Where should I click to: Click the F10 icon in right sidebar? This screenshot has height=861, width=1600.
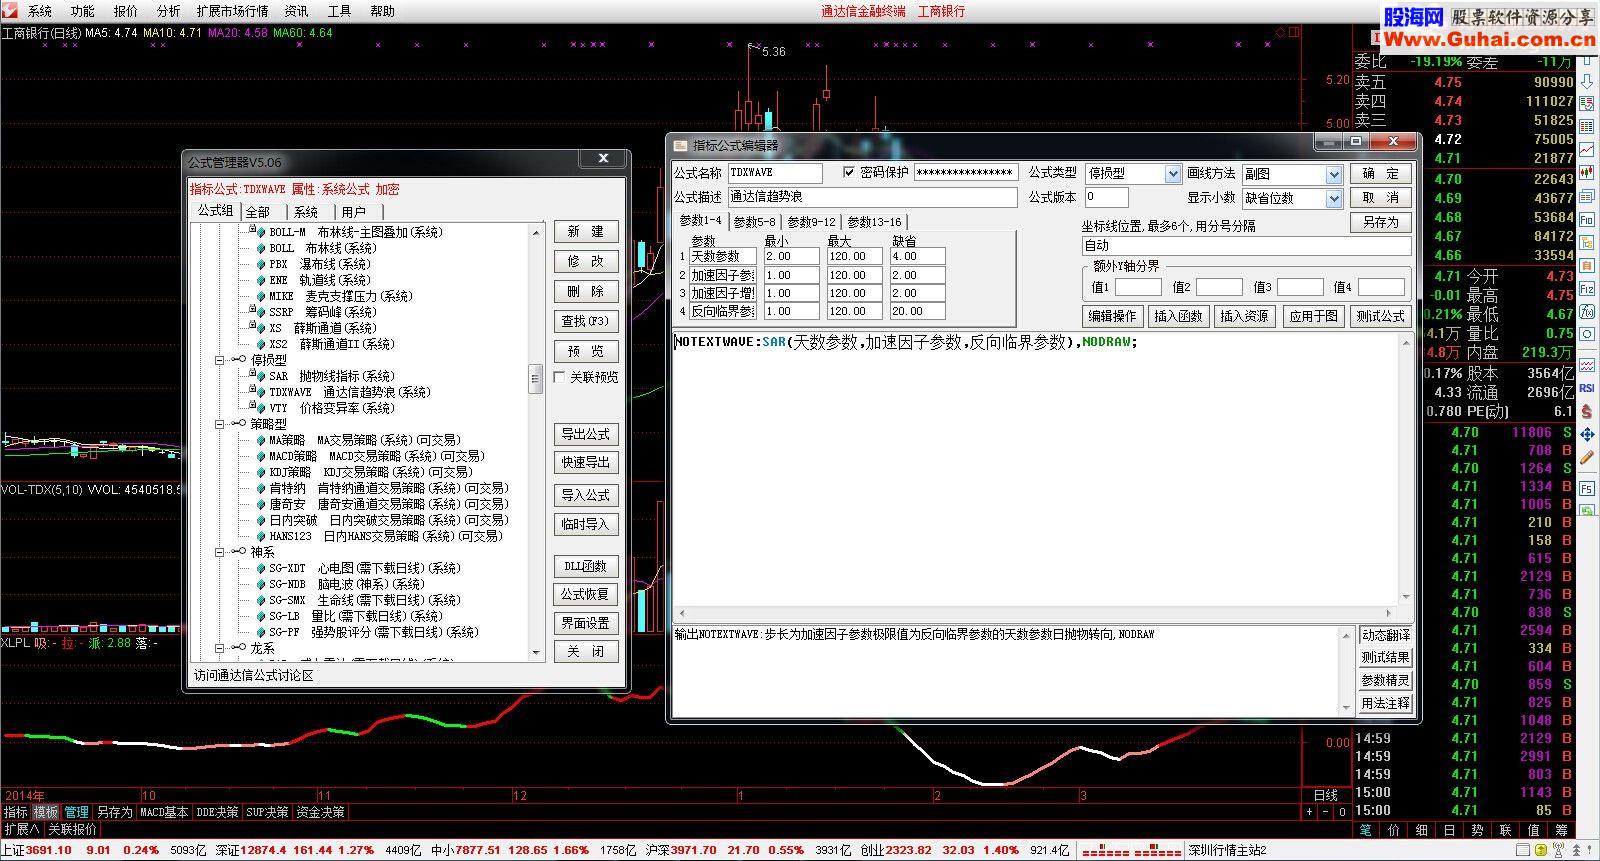(1587, 219)
